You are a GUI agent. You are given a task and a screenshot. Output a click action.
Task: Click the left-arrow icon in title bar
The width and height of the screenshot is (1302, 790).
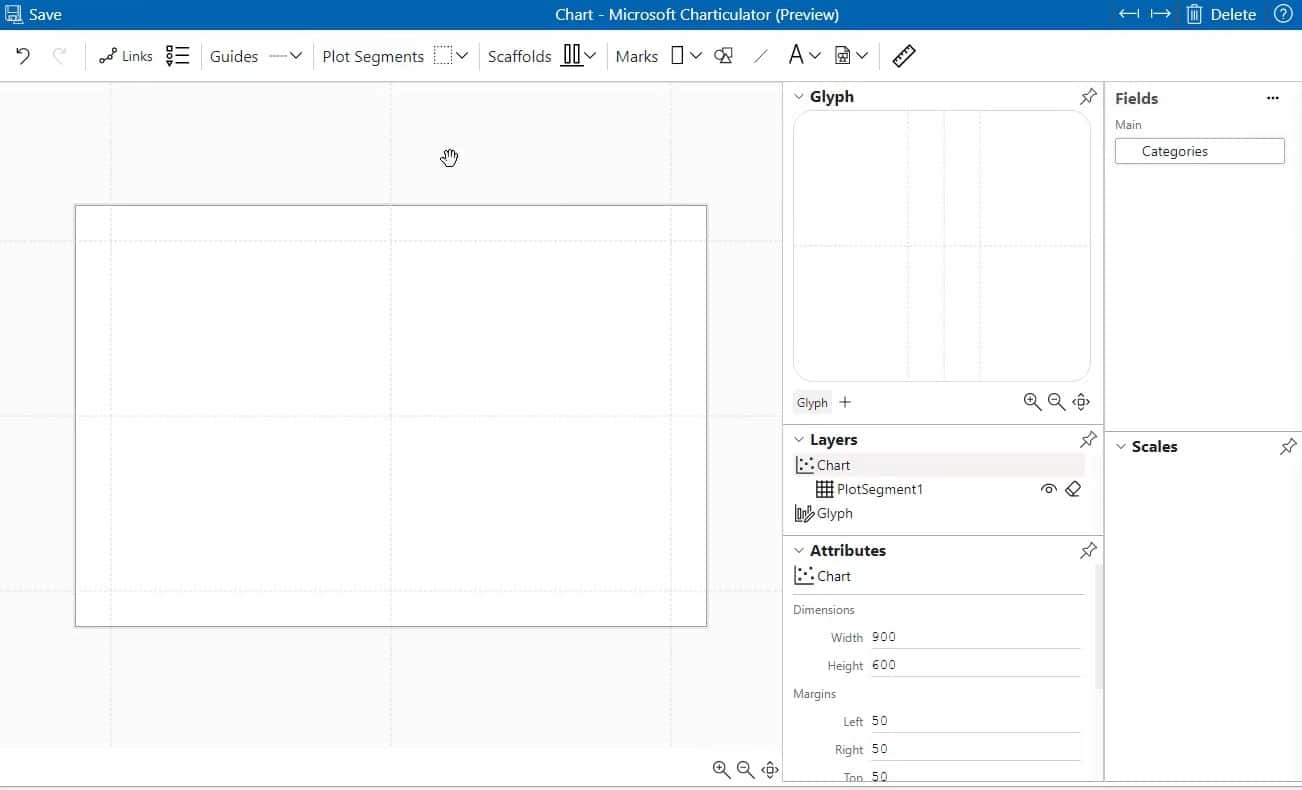[x=1129, y=14]
